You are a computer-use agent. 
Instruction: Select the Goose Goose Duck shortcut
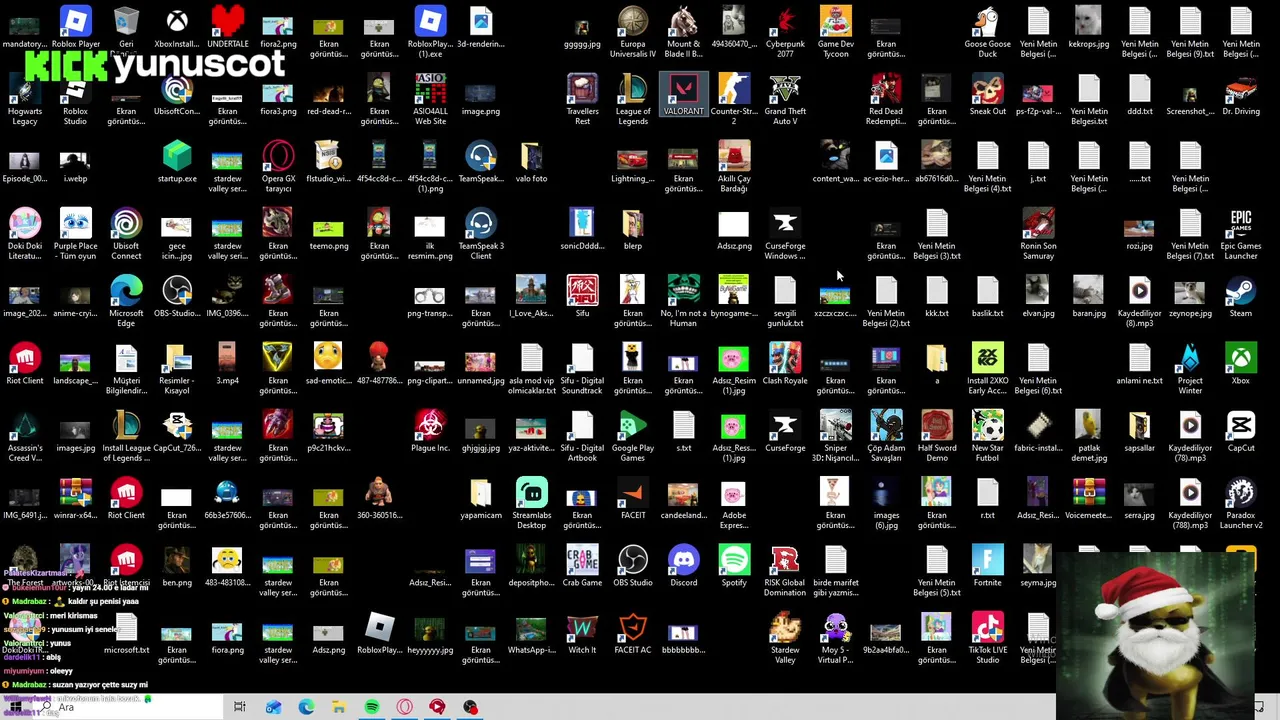click(x=987, y=31)
